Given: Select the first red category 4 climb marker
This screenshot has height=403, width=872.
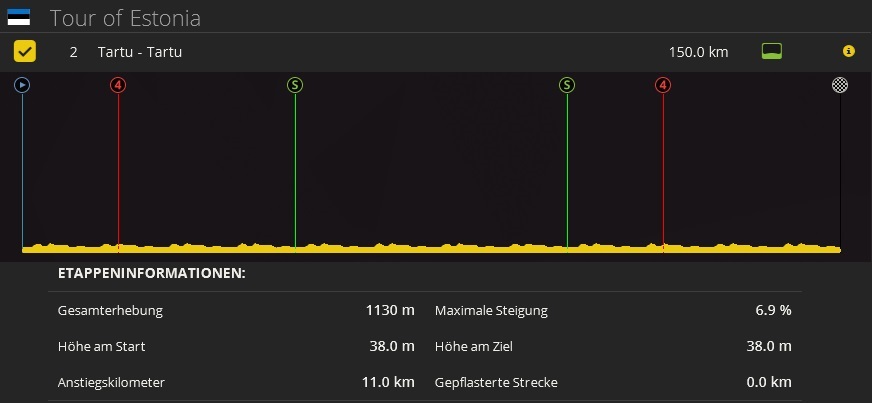Looking at the screenshot, I should point(118,85).
